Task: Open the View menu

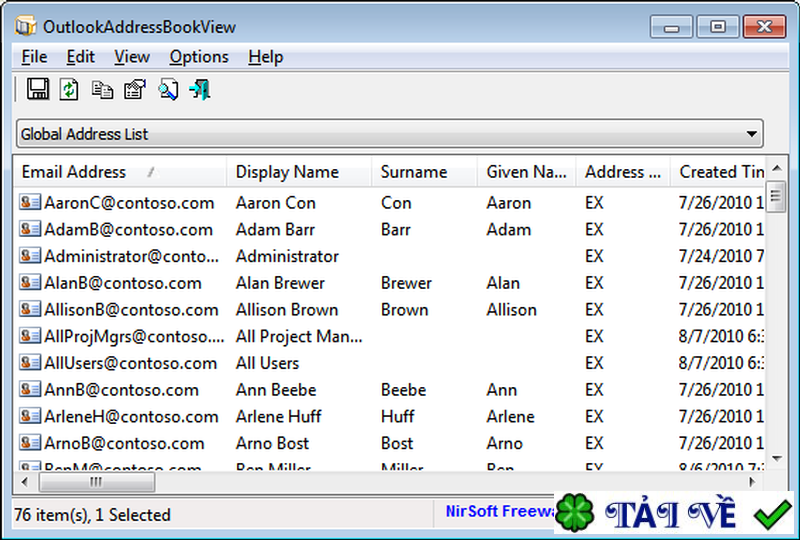Action: [x=132, y=57]
